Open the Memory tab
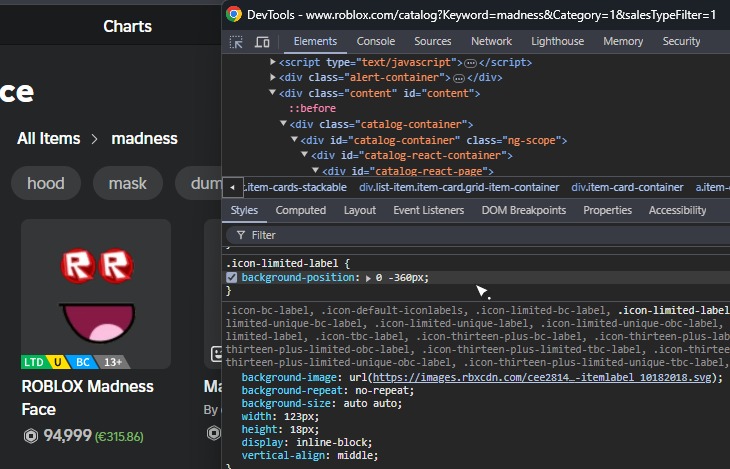Screen dimensions: 730x469 tap(623, 41)
